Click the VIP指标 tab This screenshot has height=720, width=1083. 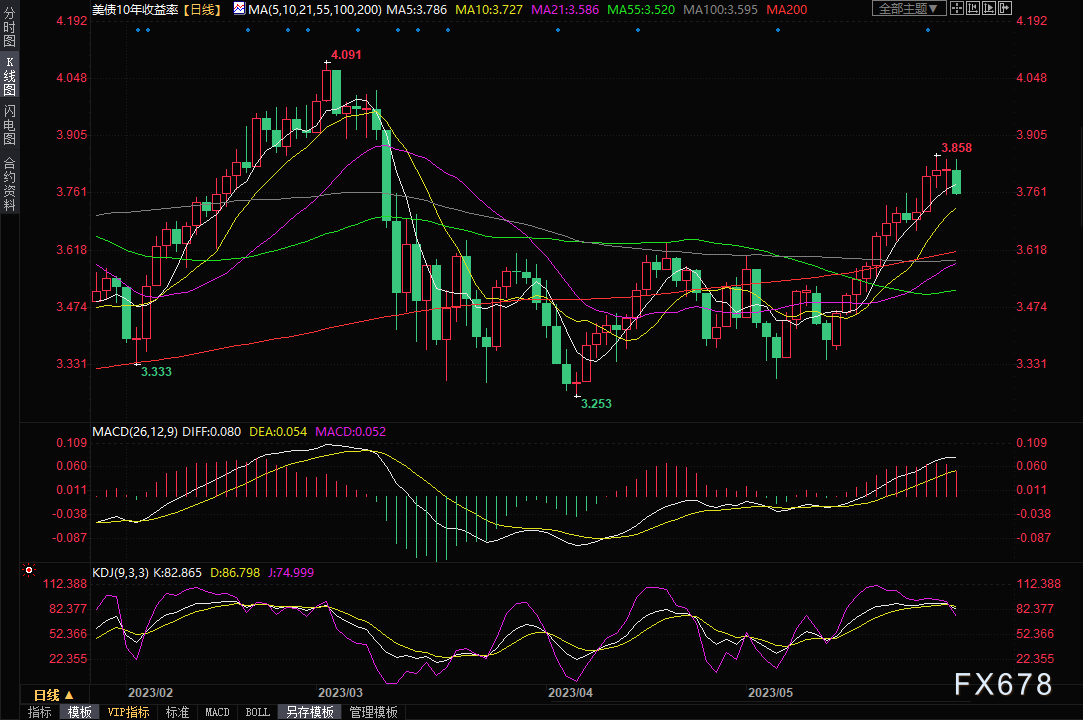click(x=128, y=712)
